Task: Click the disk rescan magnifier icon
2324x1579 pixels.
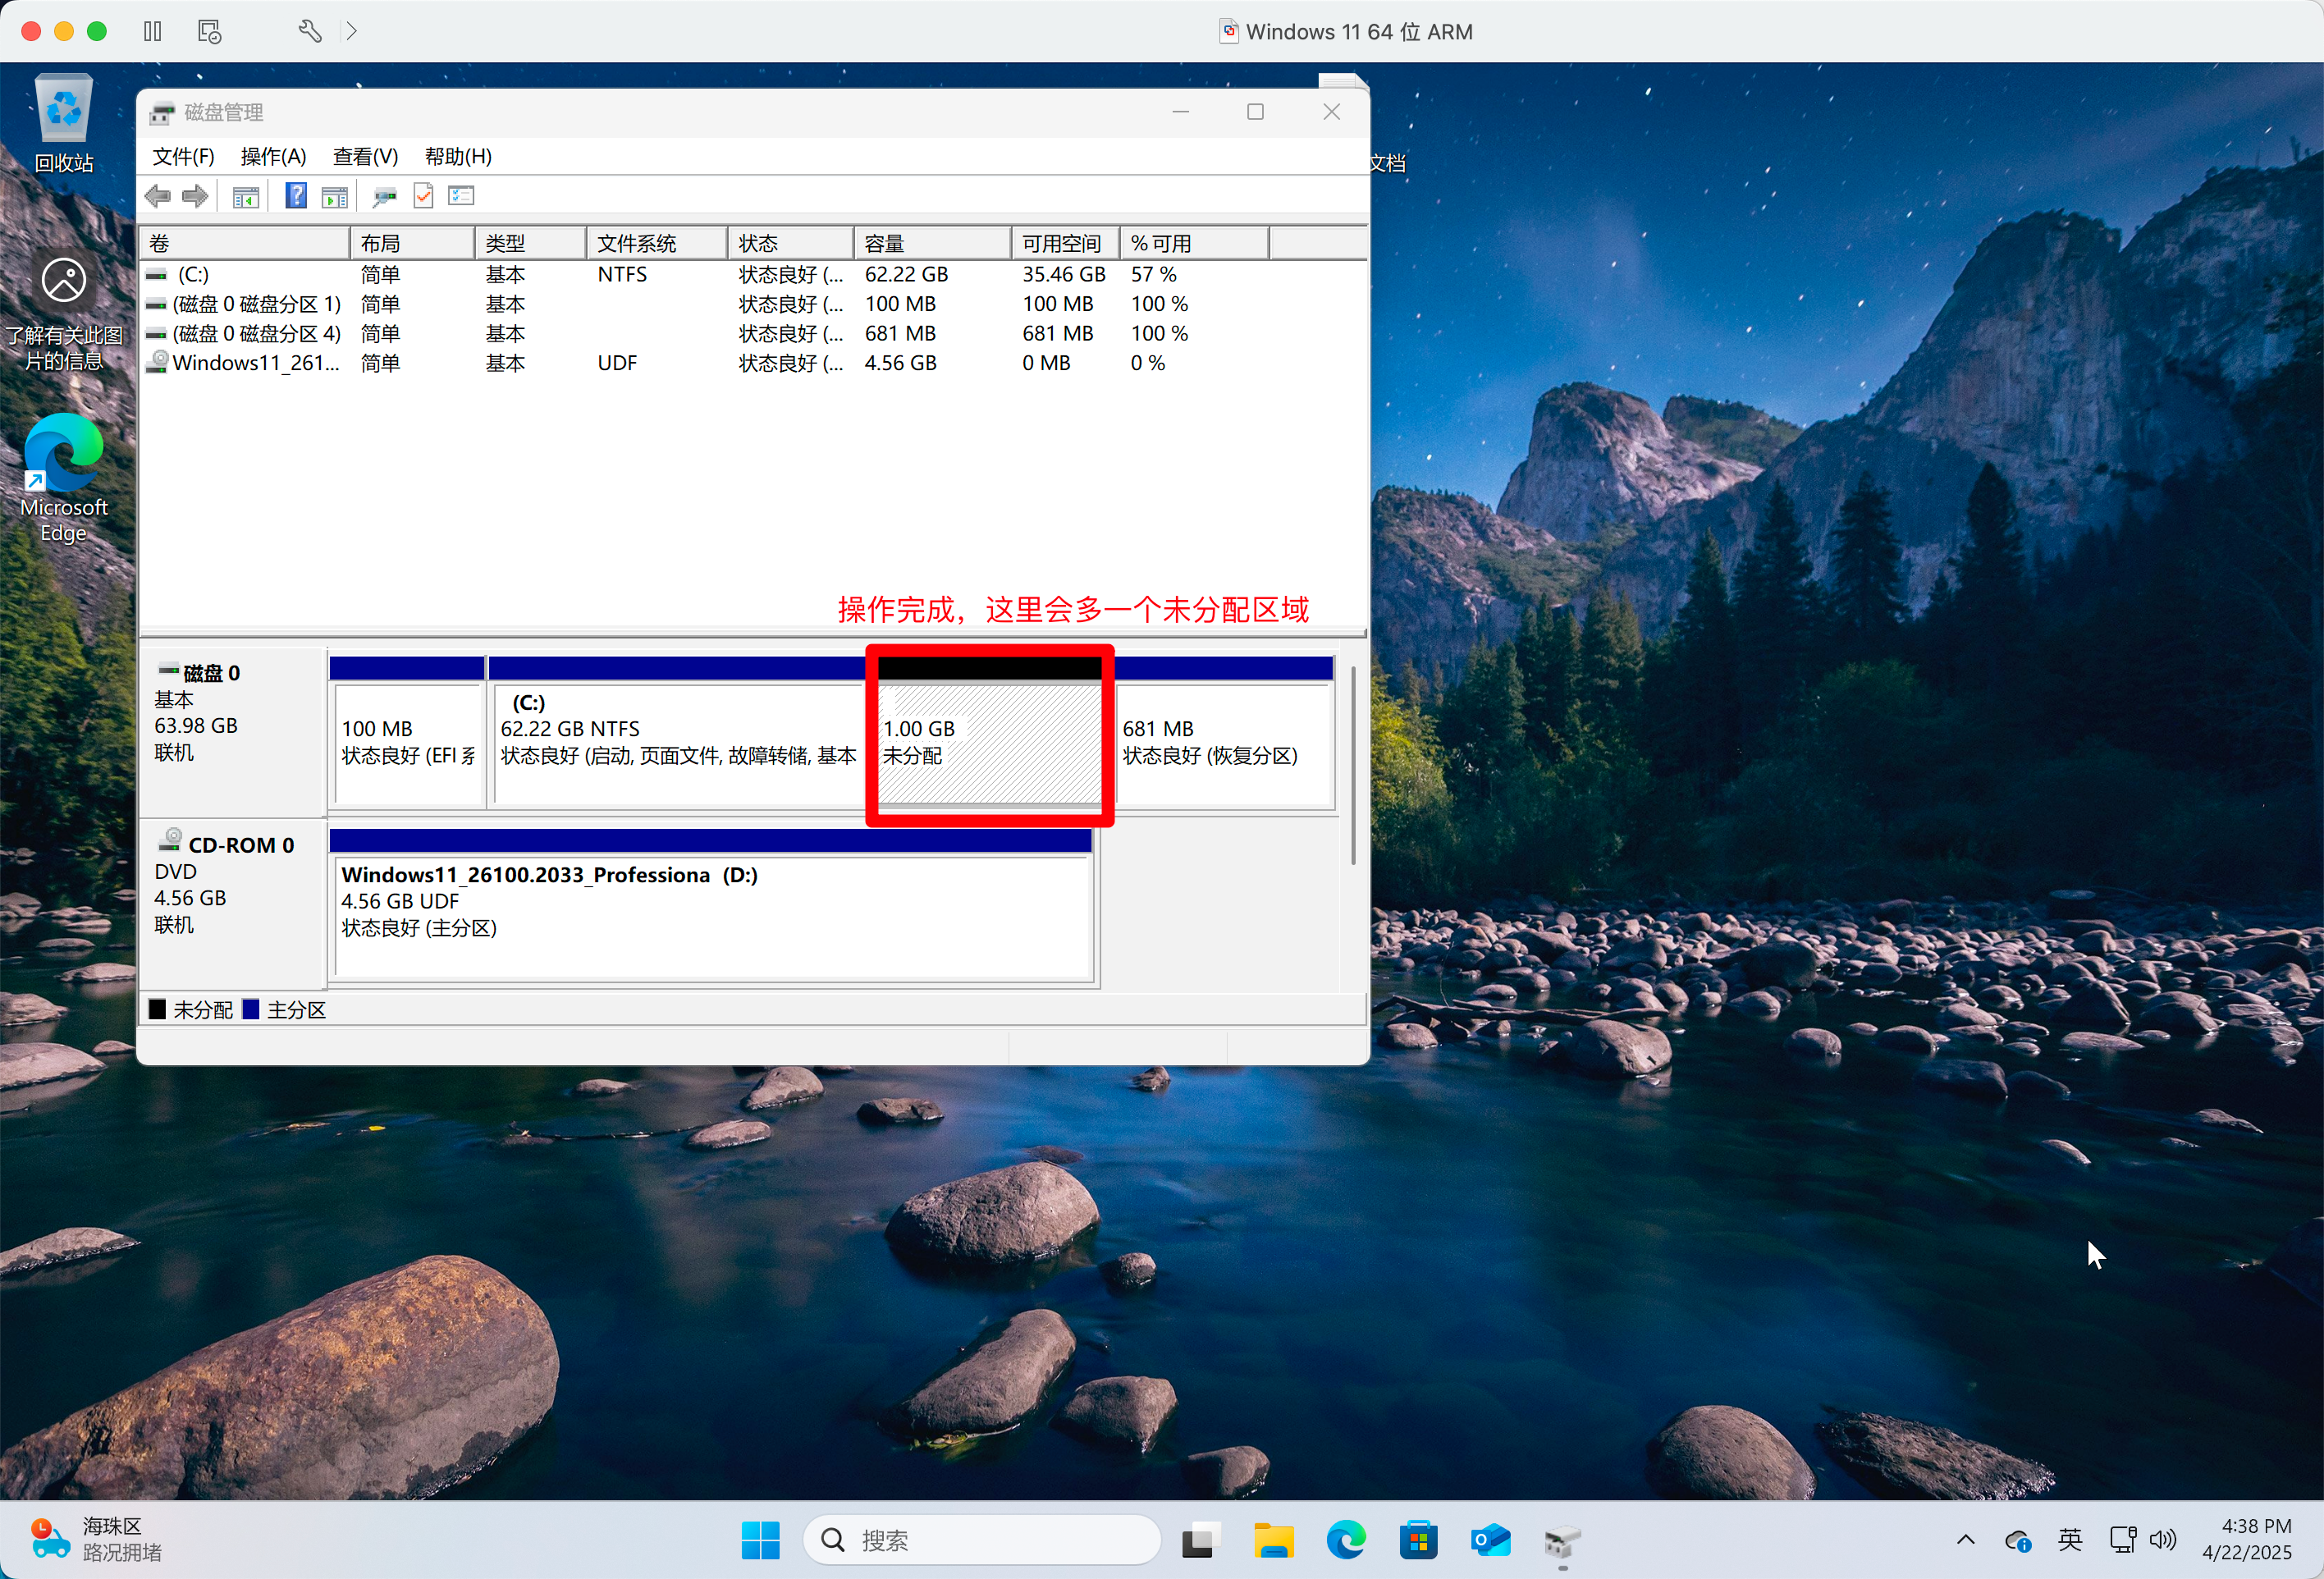Action: coord(384,197)
